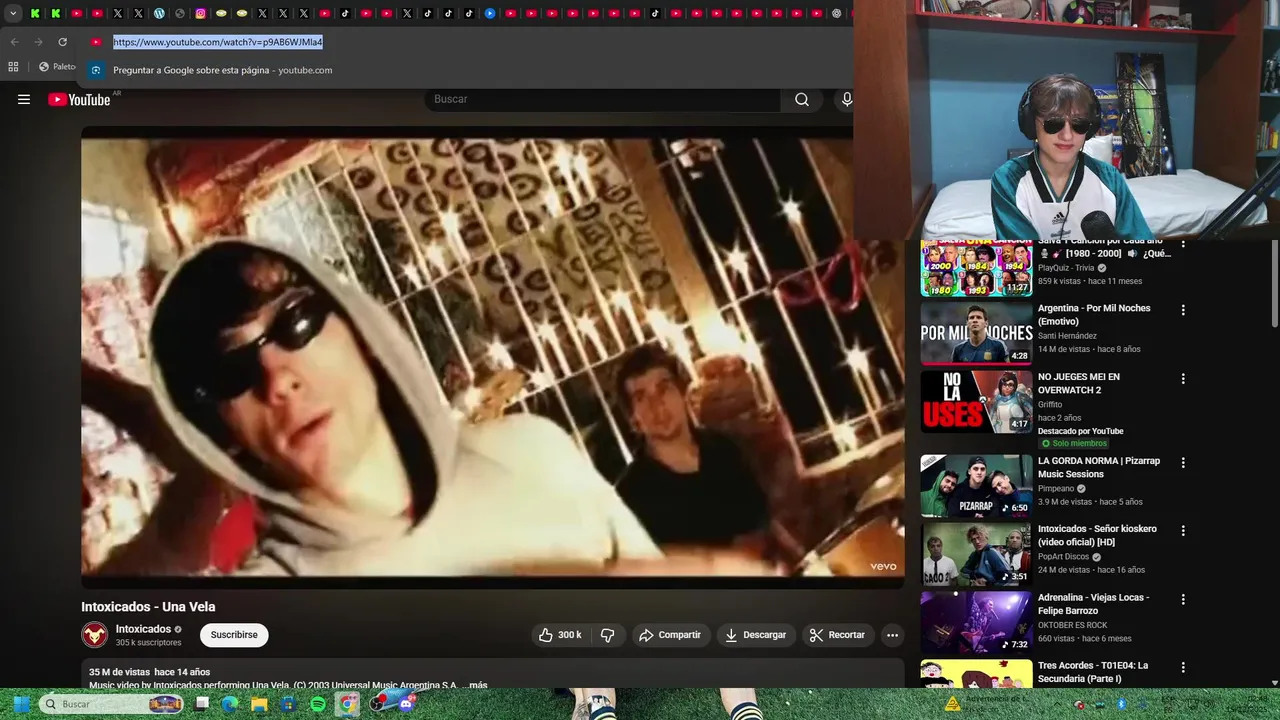This screenshot has height=720, width=1280.
Task: Open the Paleto bookmark
Action: (x=57, y=67)
